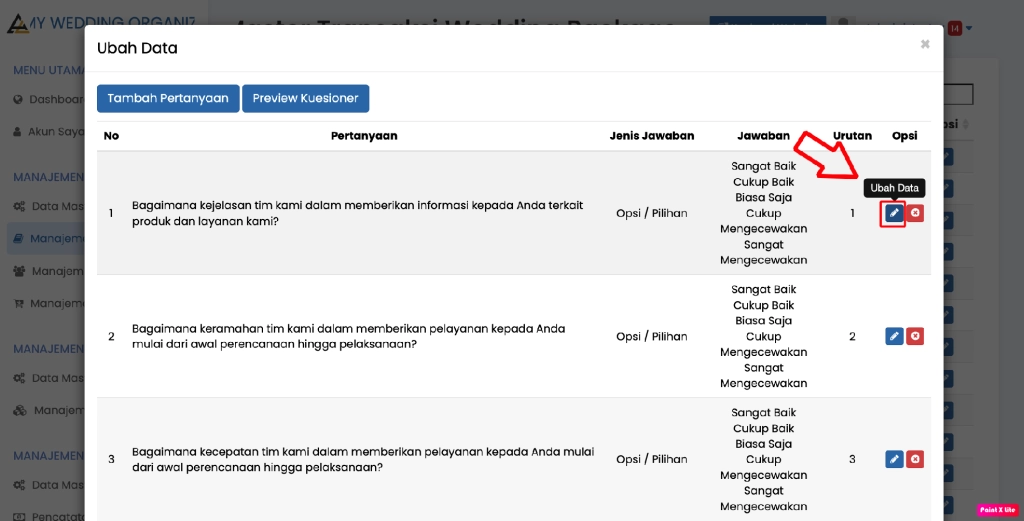Viewport: 1024px width, 521px height.
Task: Click the My Wedding Organizer logo in background
Action: (x=101, y=23)
